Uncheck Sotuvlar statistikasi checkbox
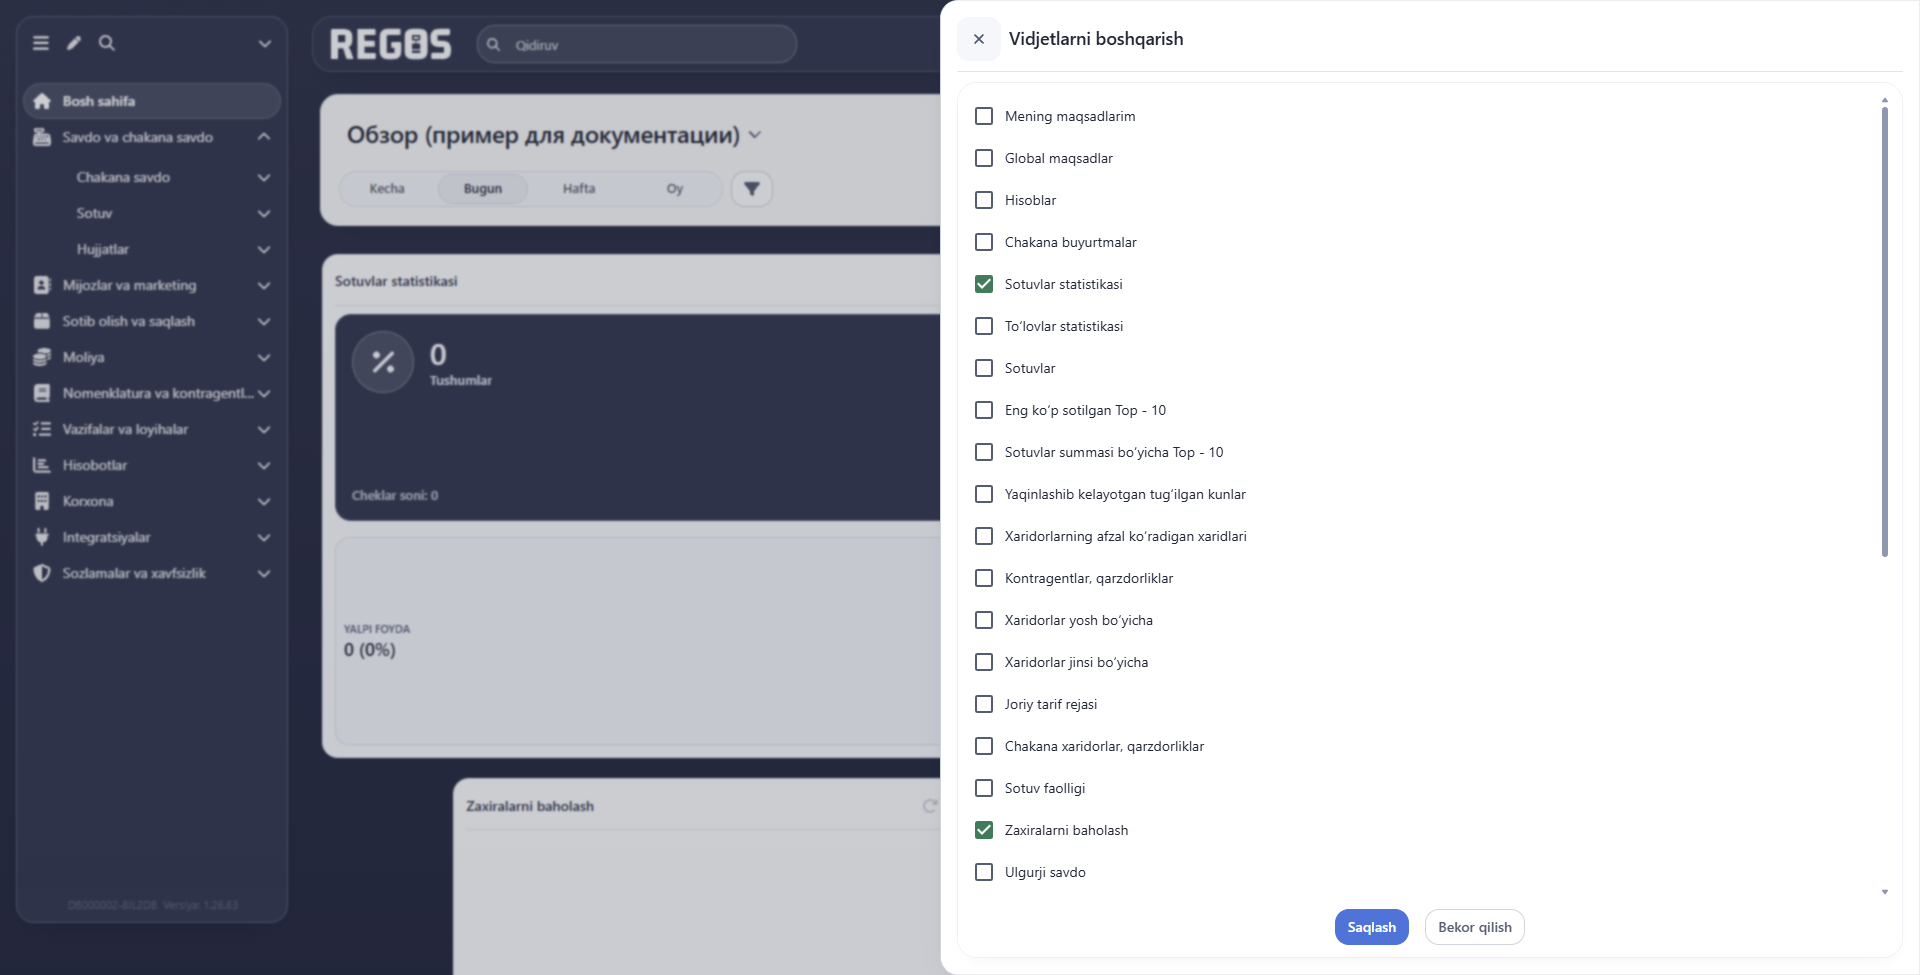Viewport: 1920px width, 975px height. click(x=984, y=284)
